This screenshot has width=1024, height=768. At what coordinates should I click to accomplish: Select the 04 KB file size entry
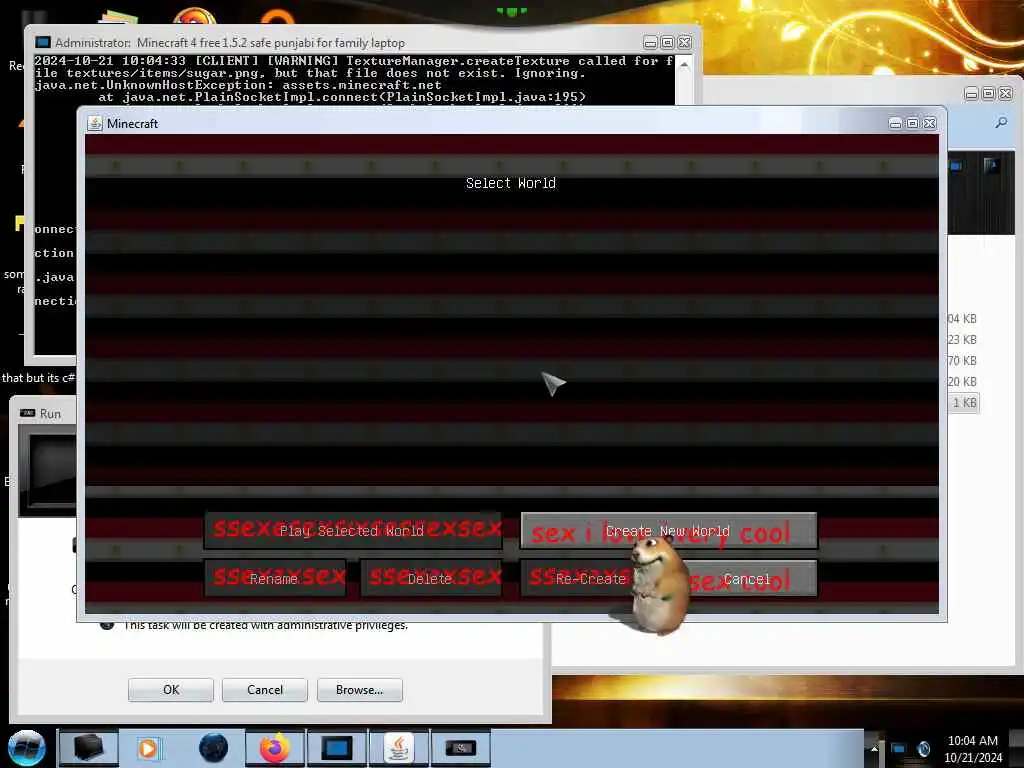pyautogui.click(x=962, y=319)
